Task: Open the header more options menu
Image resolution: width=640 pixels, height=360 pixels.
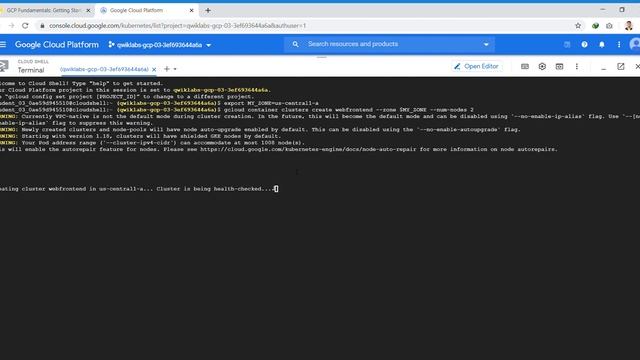Action: 619,44
